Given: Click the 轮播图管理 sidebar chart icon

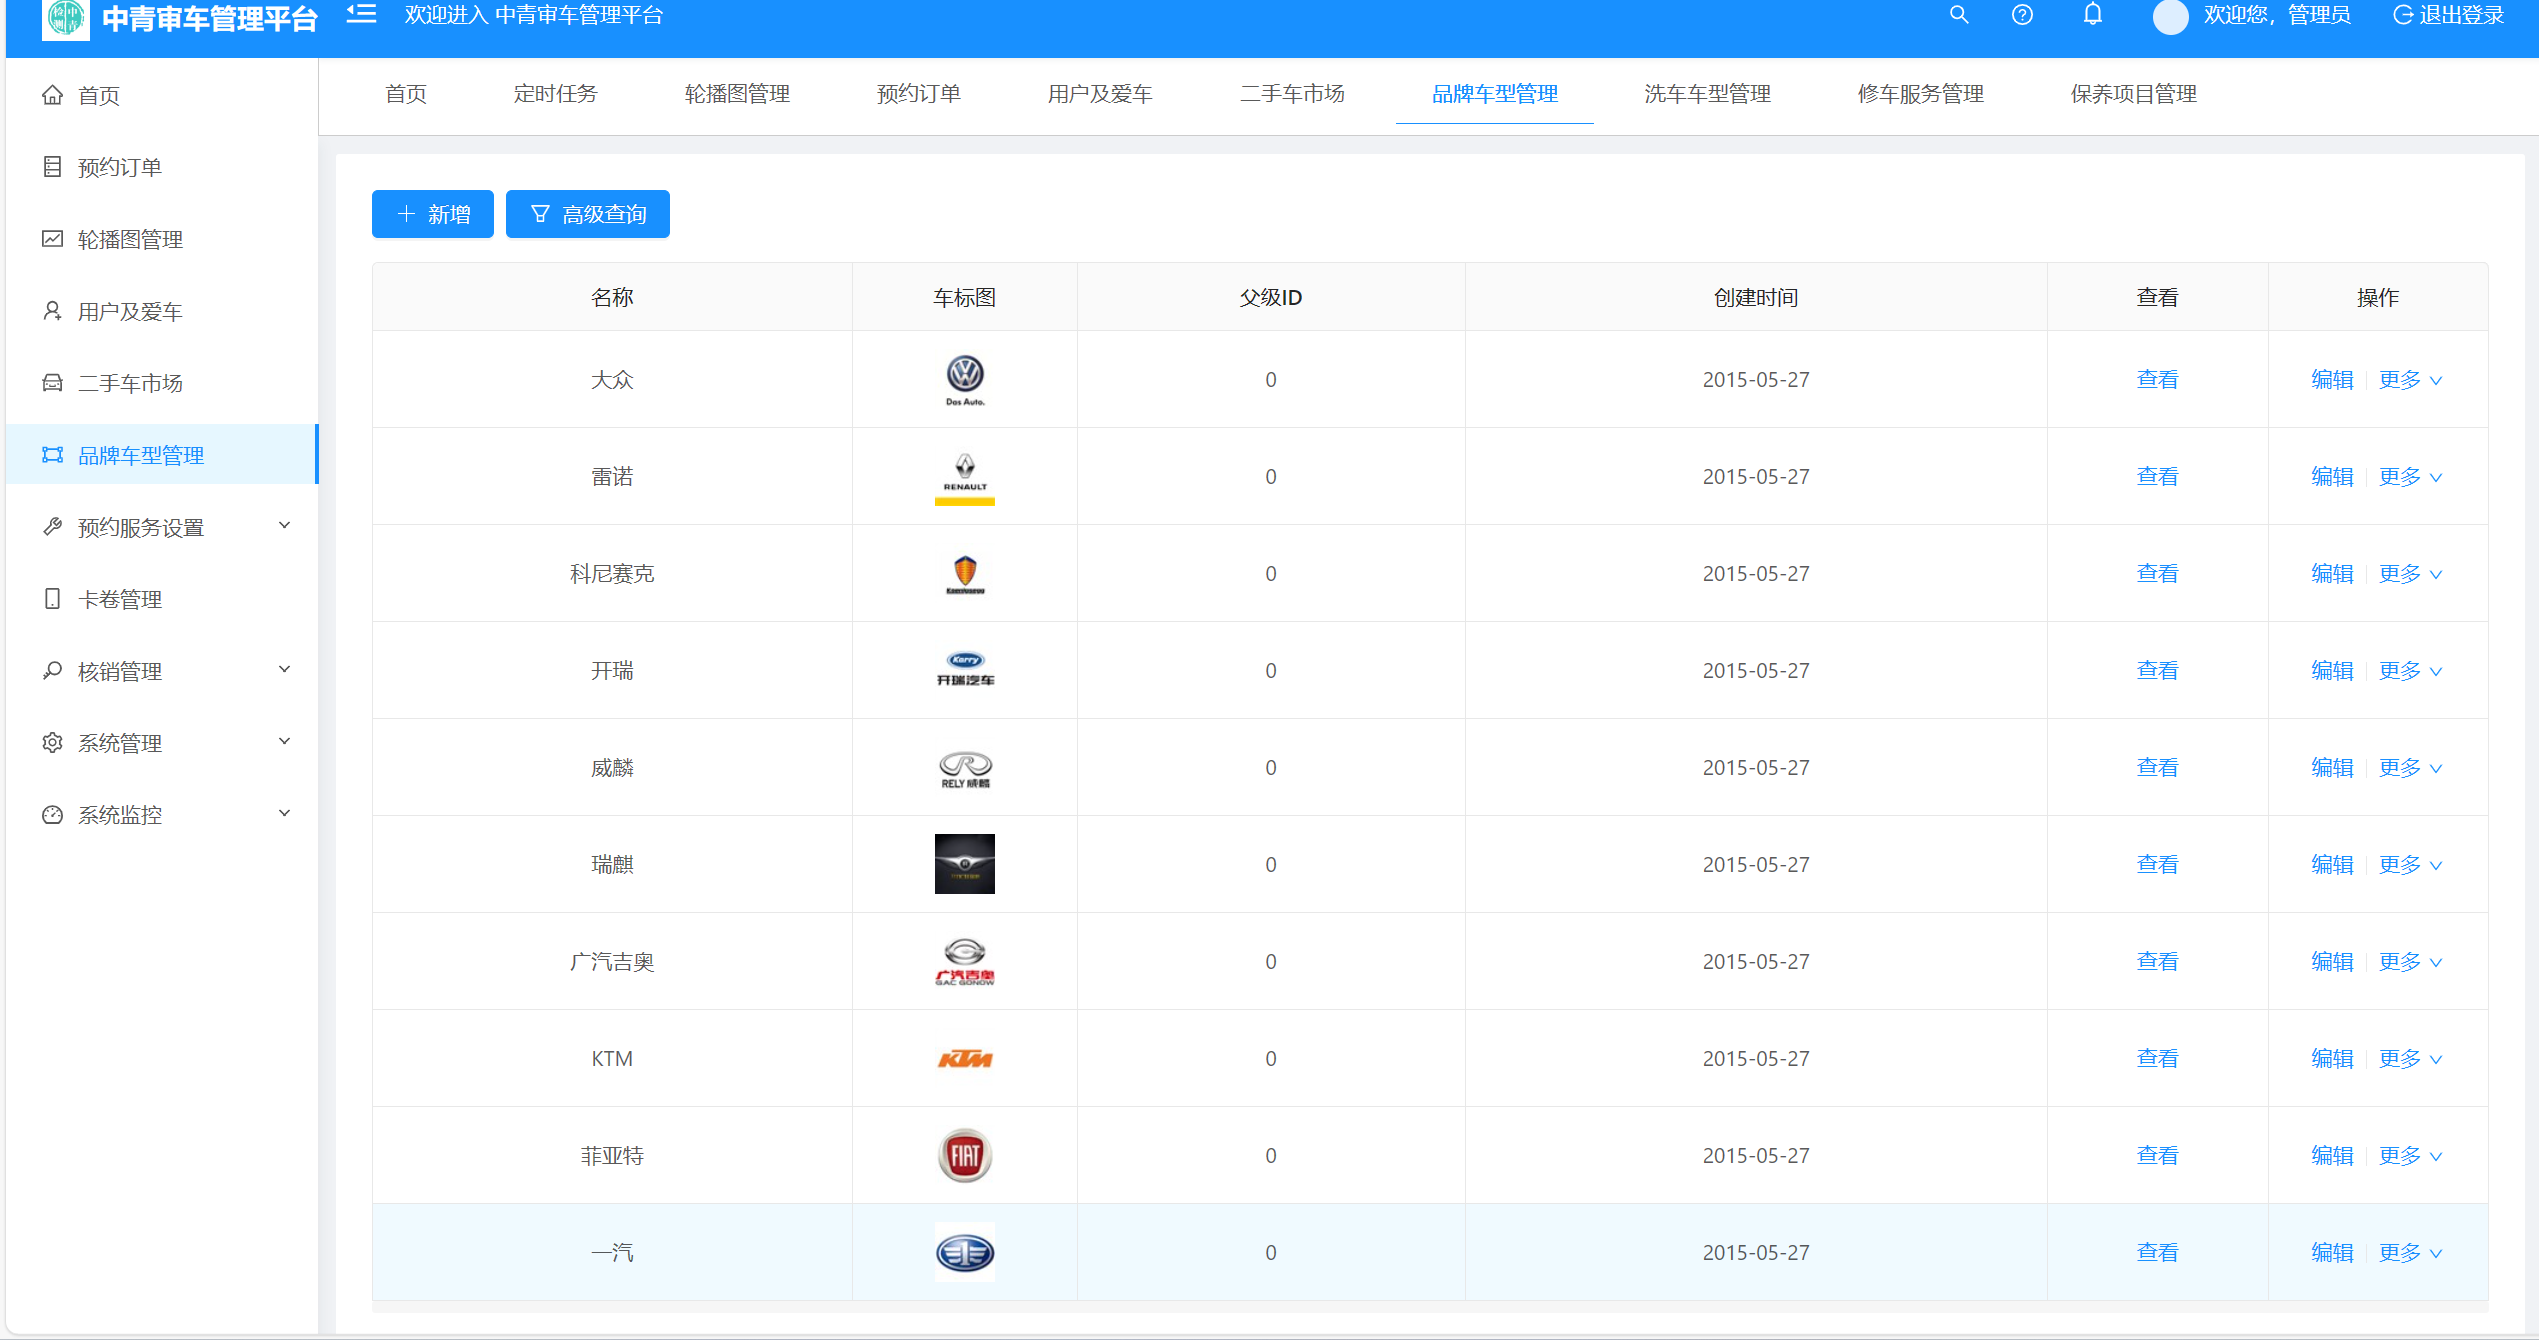Looking at the screenshot, I should coord(52,239).
